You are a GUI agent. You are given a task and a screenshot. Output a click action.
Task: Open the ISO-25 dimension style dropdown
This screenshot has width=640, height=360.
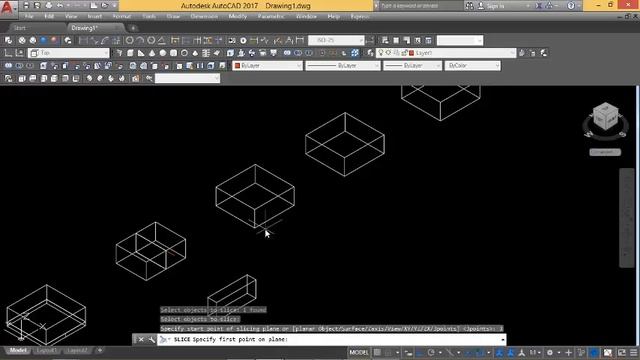point(336,40)
